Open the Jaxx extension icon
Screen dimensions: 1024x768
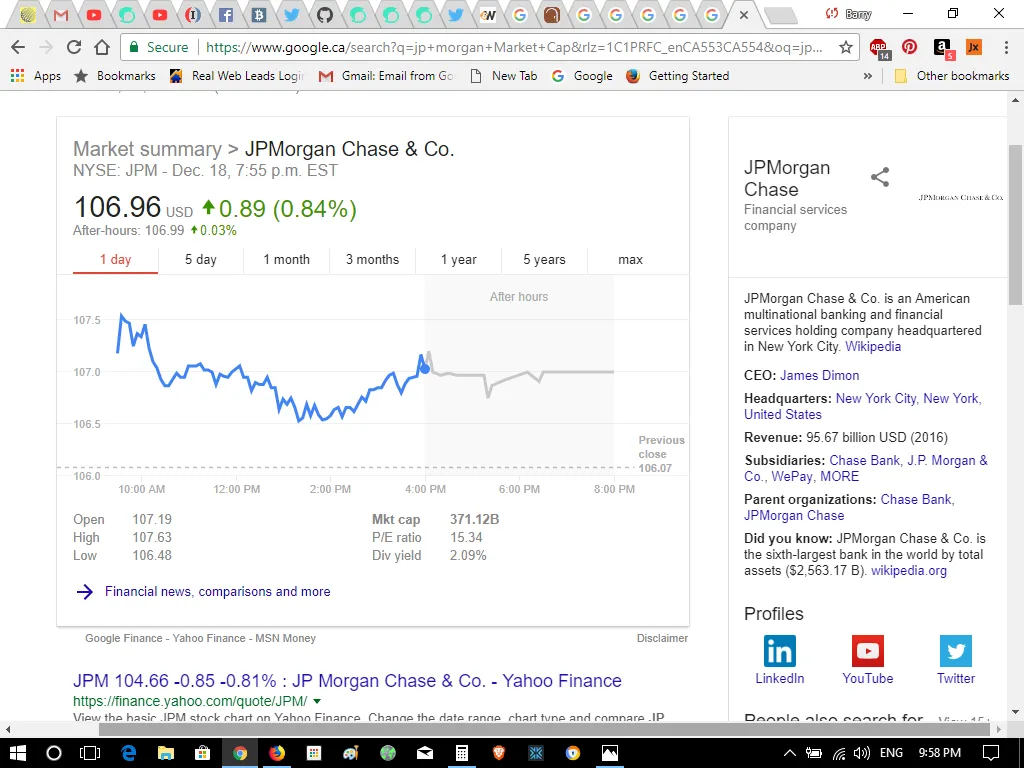pos(974,47)
